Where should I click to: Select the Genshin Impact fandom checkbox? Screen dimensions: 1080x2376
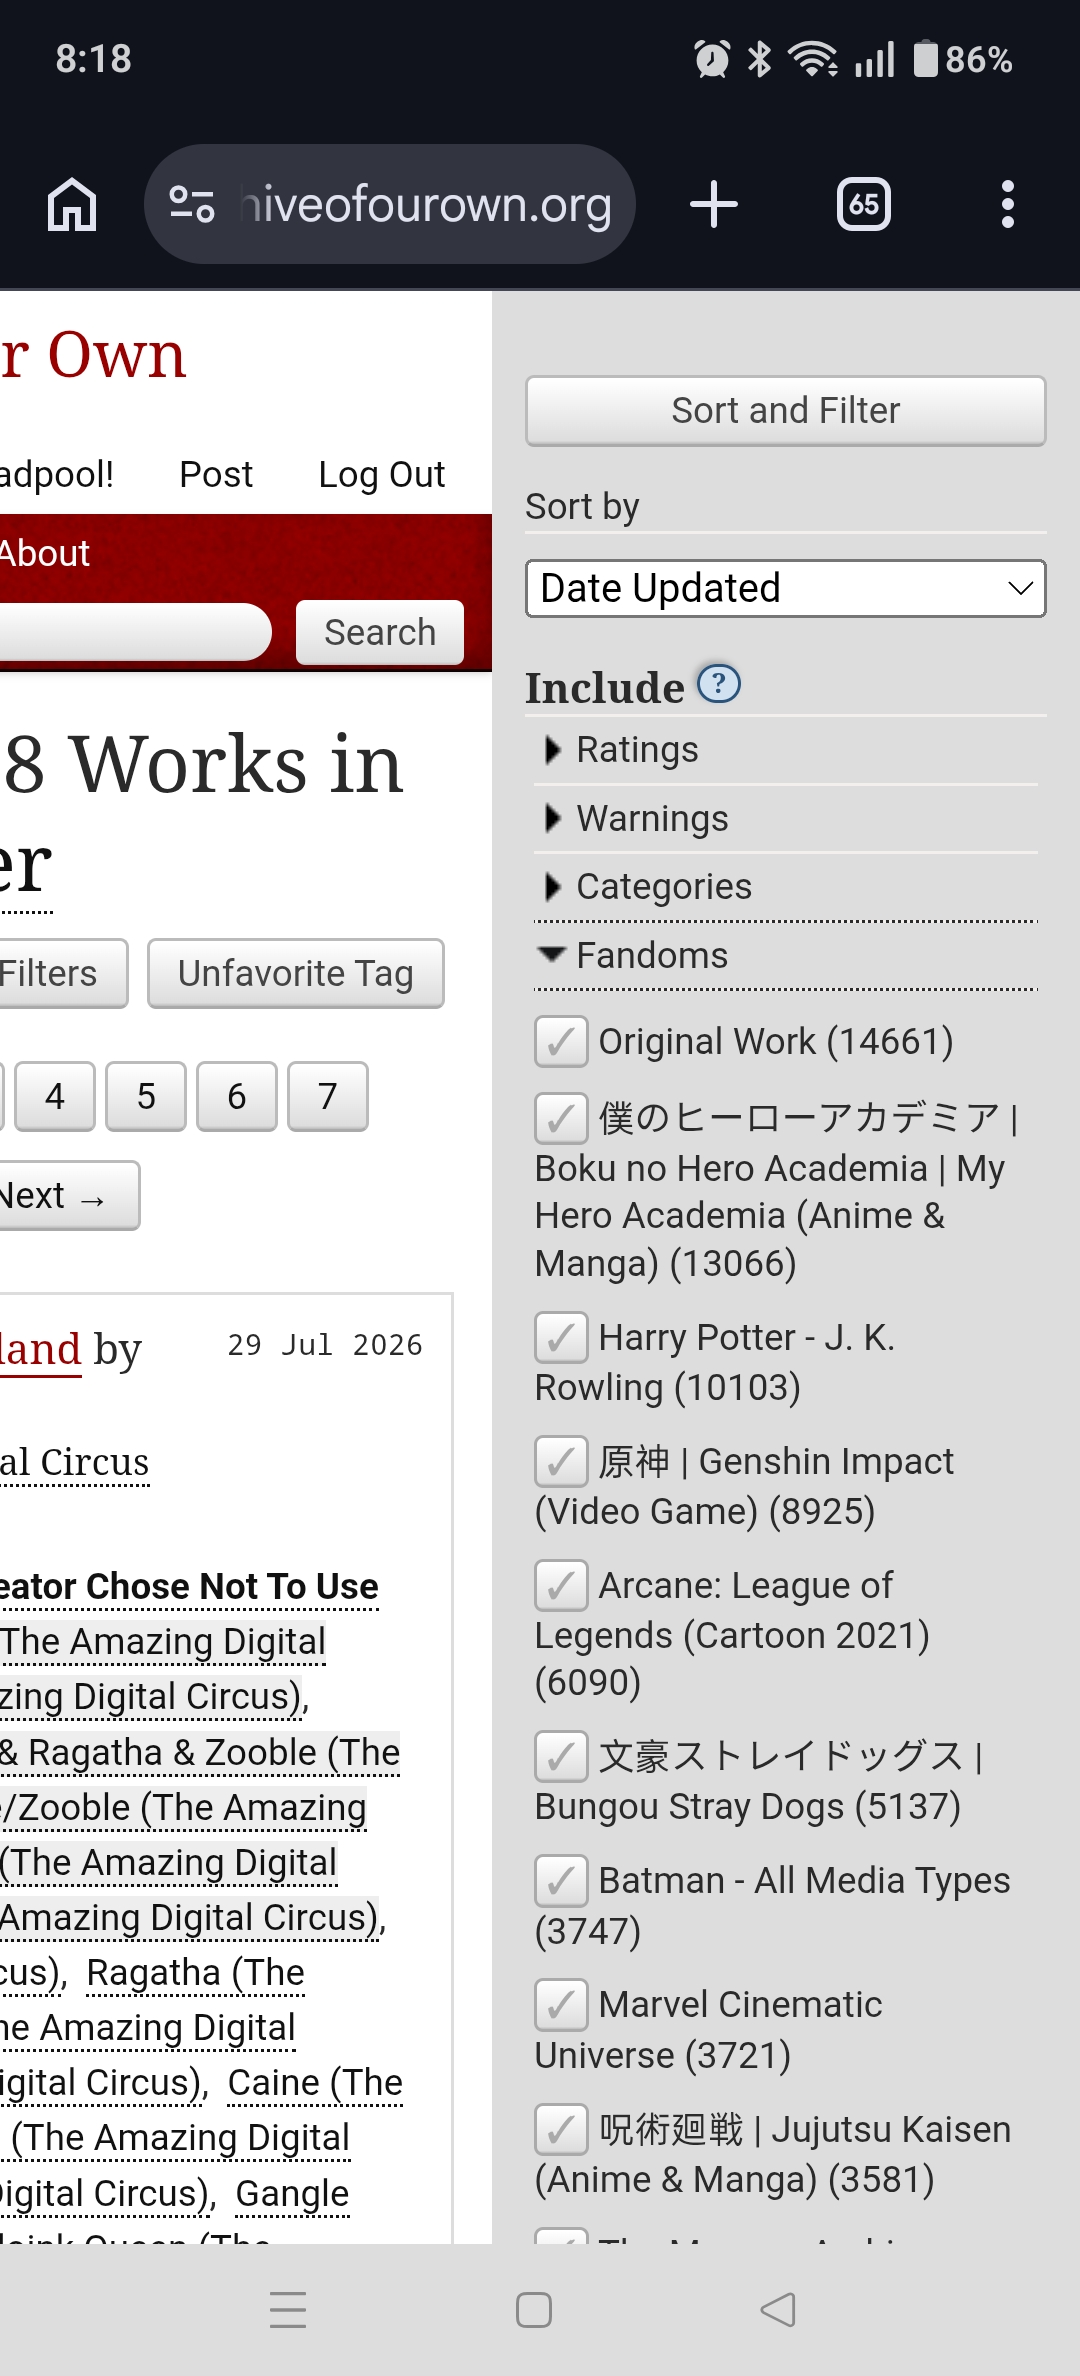(x=561, y=1462)
